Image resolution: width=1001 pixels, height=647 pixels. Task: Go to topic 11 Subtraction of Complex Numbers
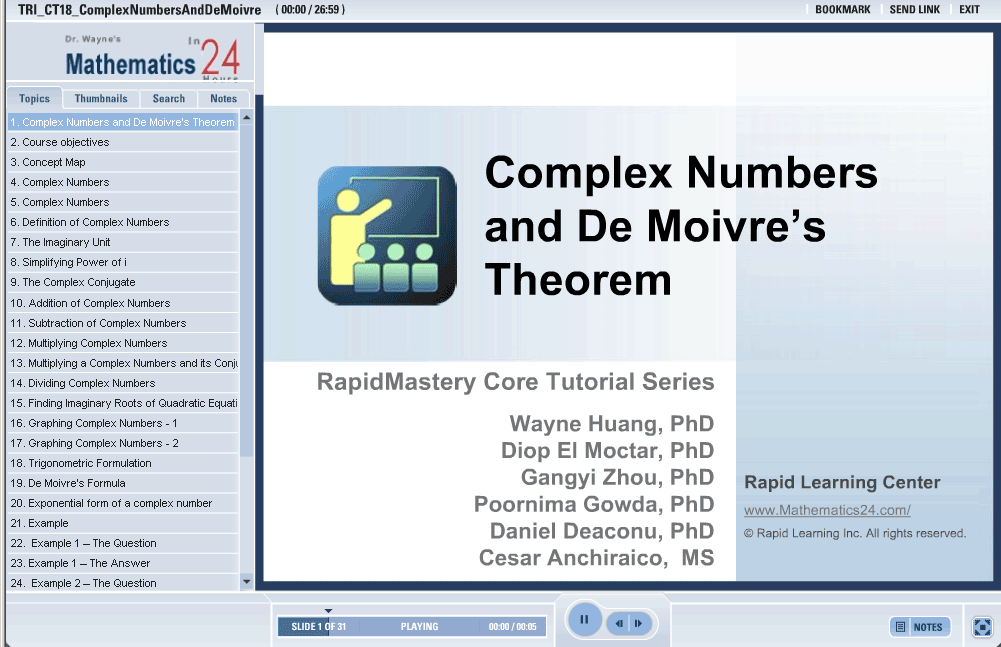click(123, 323)
